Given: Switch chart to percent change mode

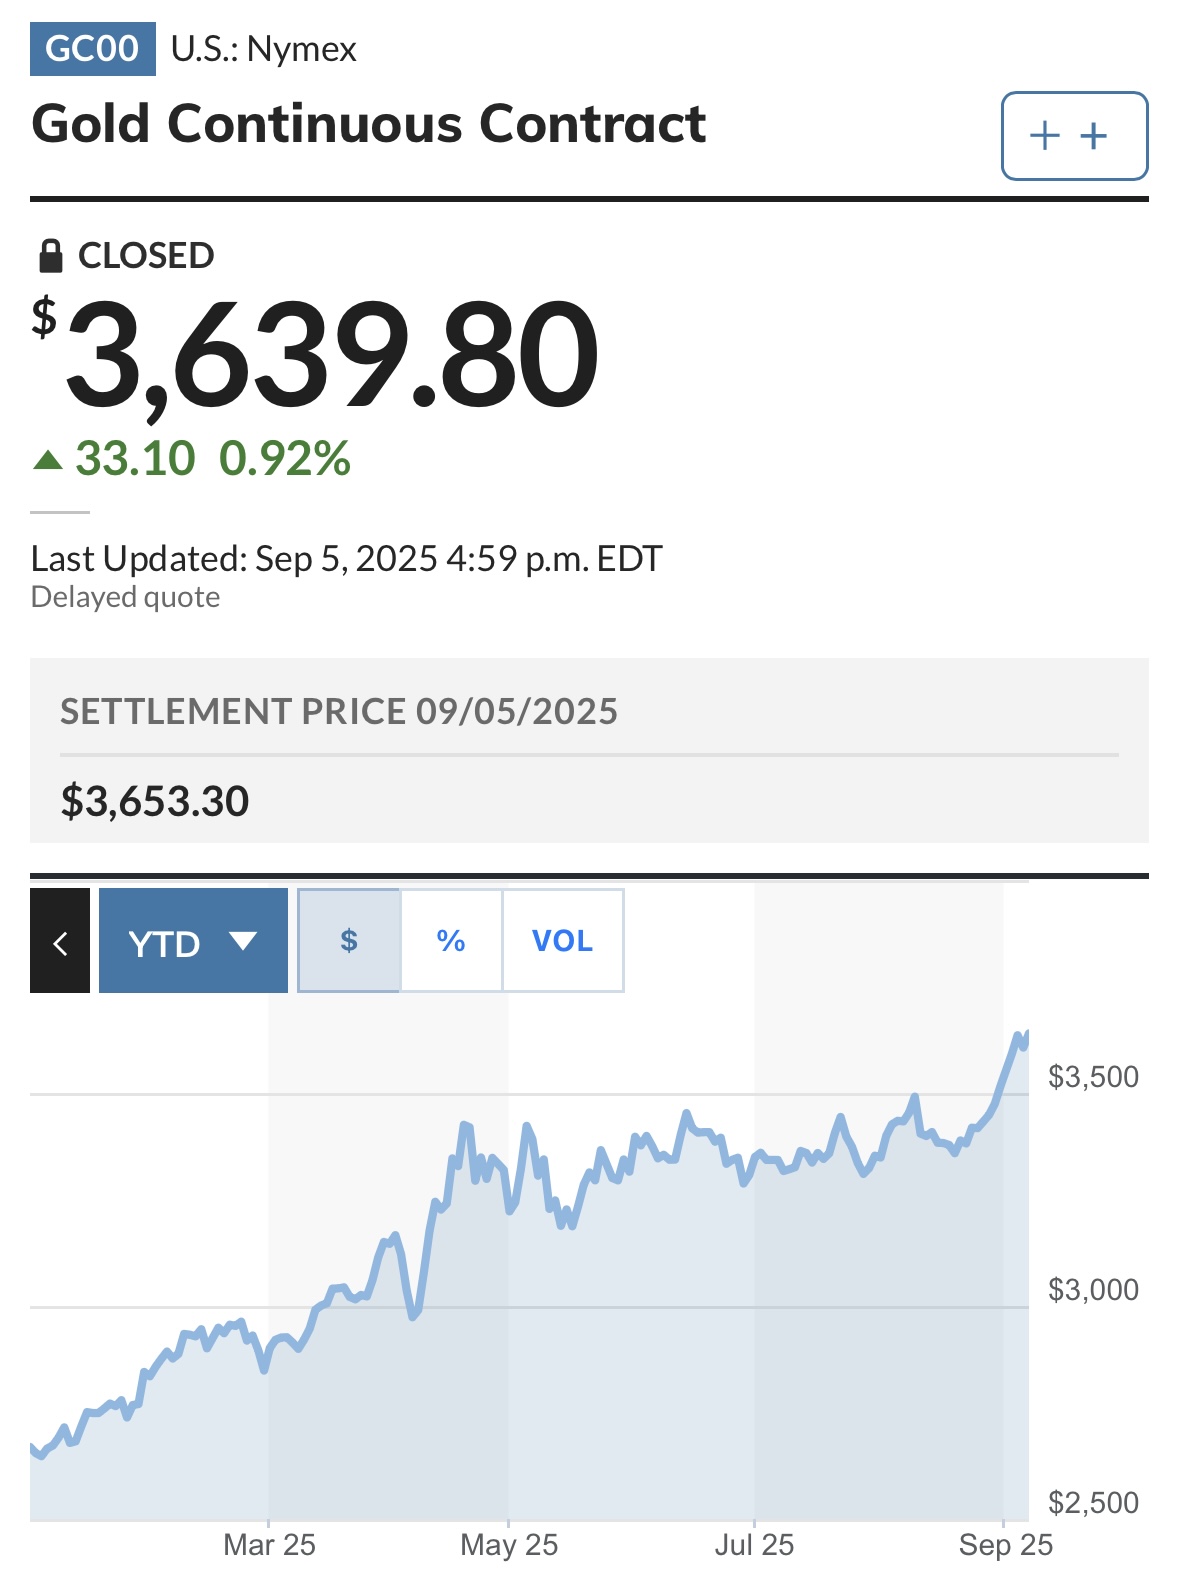Looking at the screenshot, I should [x=451, y=940].
